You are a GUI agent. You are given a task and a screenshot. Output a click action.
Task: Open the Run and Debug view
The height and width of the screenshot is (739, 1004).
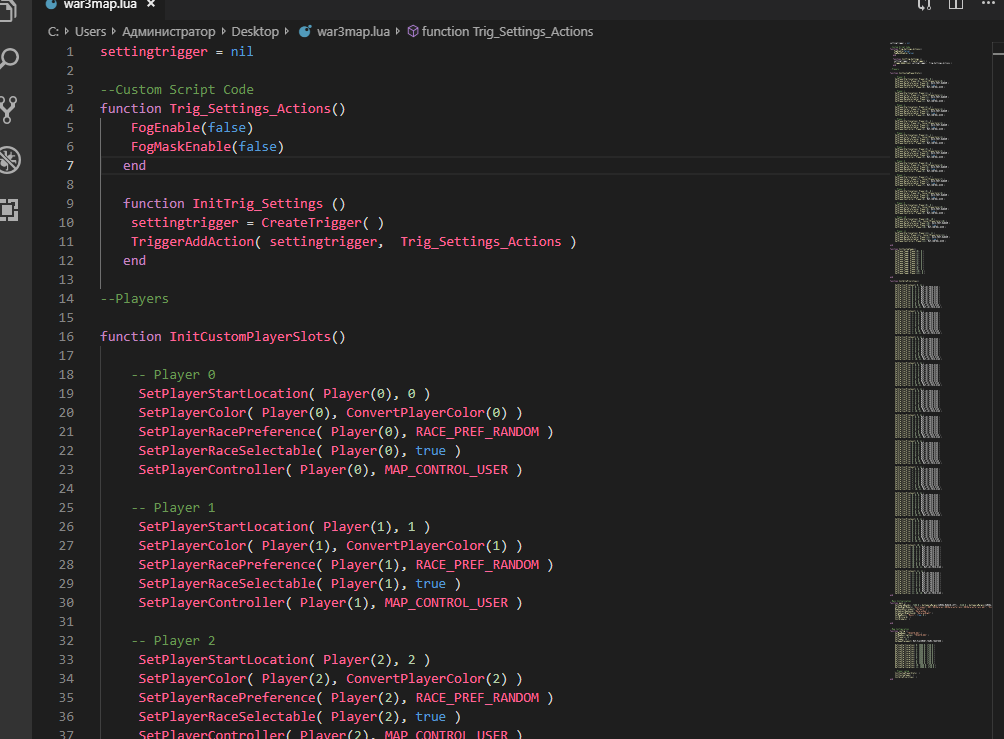click(x=9, y=160)
